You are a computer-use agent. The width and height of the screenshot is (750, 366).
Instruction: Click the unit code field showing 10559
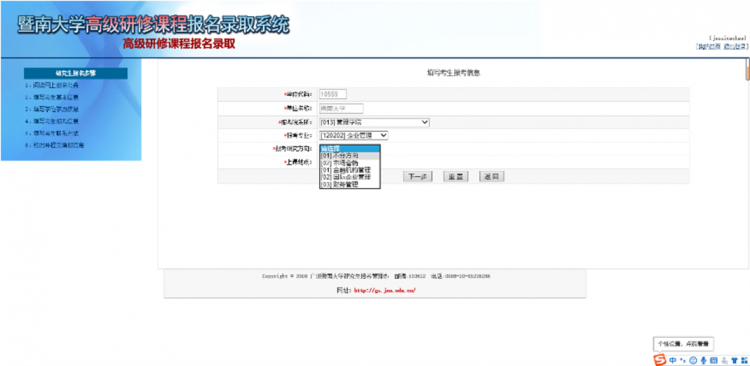coord(332,94)
